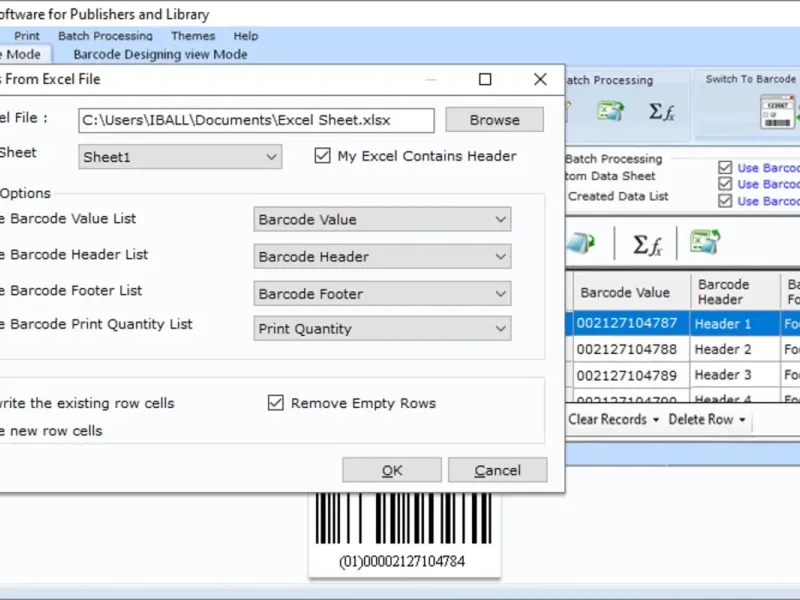Screen dimensions: 800x600
Task: Click the Browse button
Action: (x=494, y=120)
